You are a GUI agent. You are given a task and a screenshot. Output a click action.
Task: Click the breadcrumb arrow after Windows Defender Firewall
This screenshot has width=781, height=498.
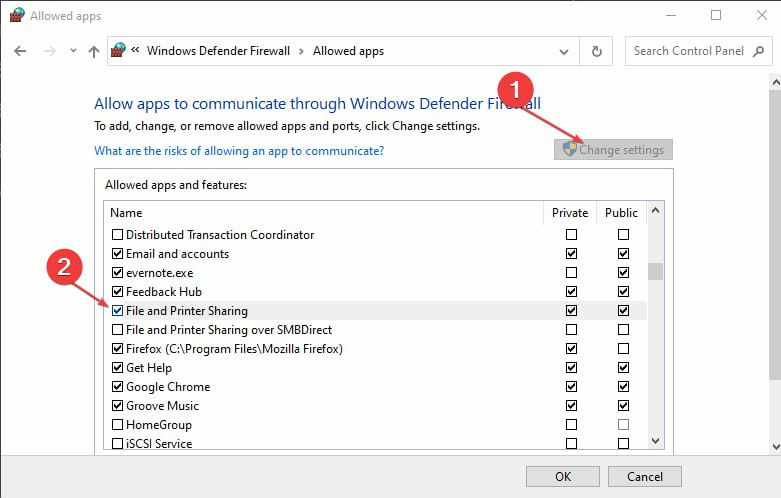click(x=302, y=51)
